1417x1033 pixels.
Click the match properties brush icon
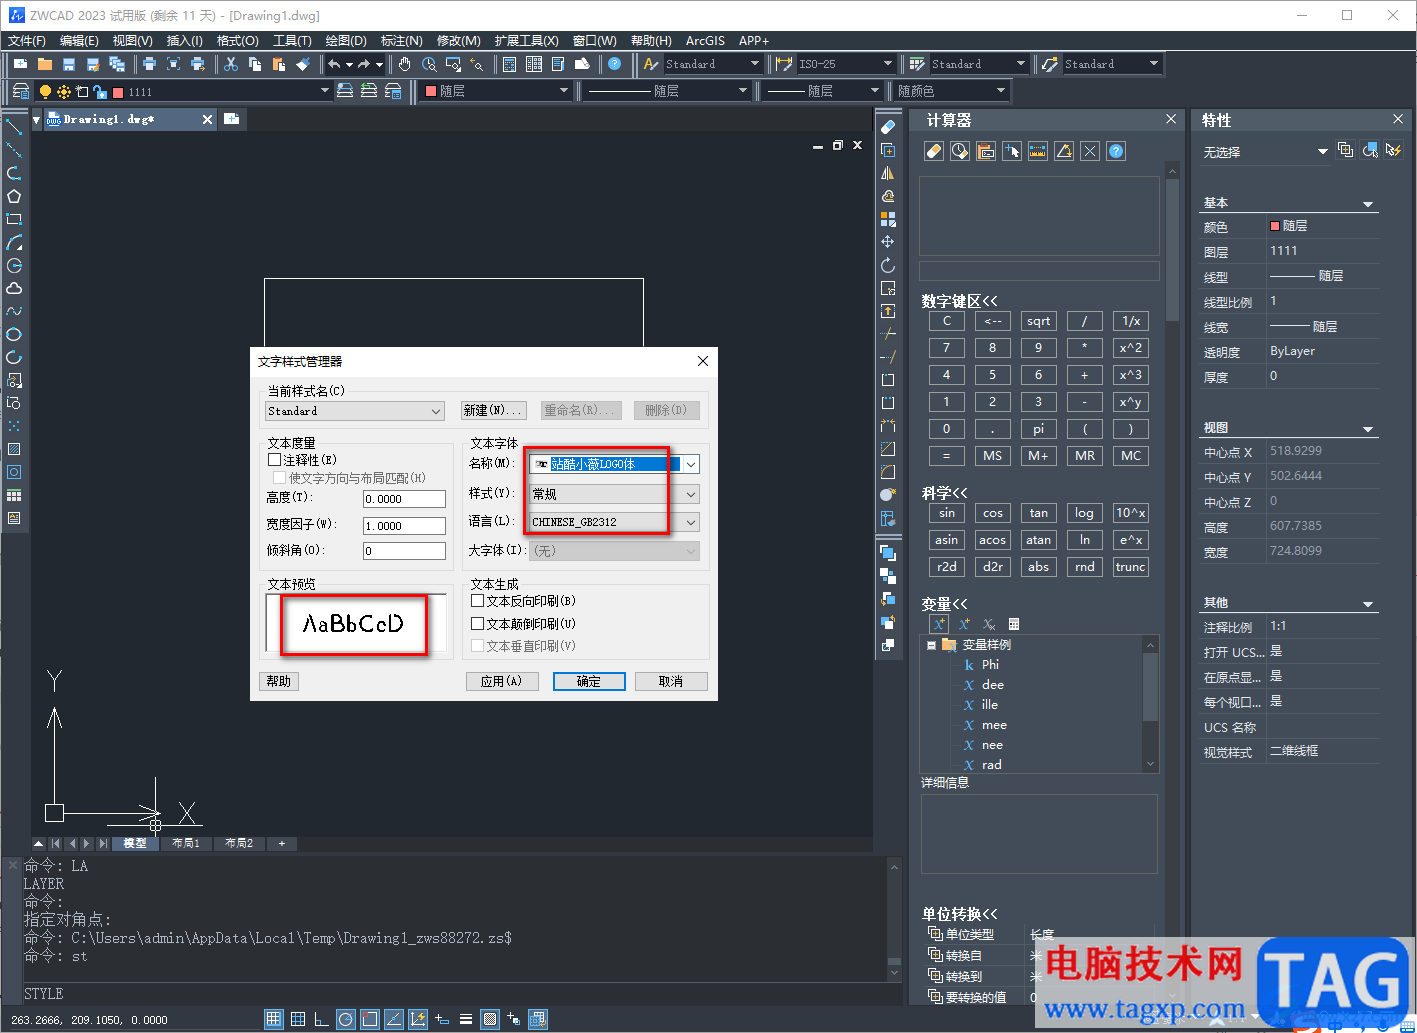[303, 64]
